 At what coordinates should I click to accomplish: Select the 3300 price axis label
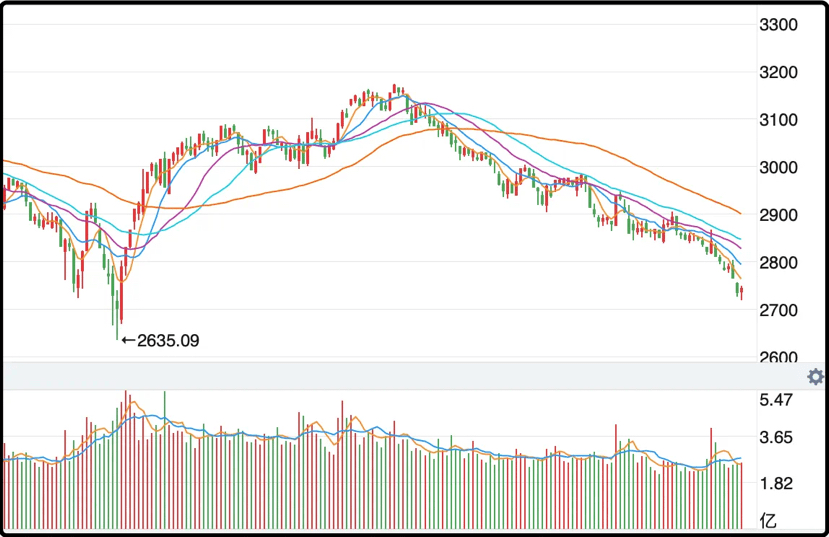(778, 25)
